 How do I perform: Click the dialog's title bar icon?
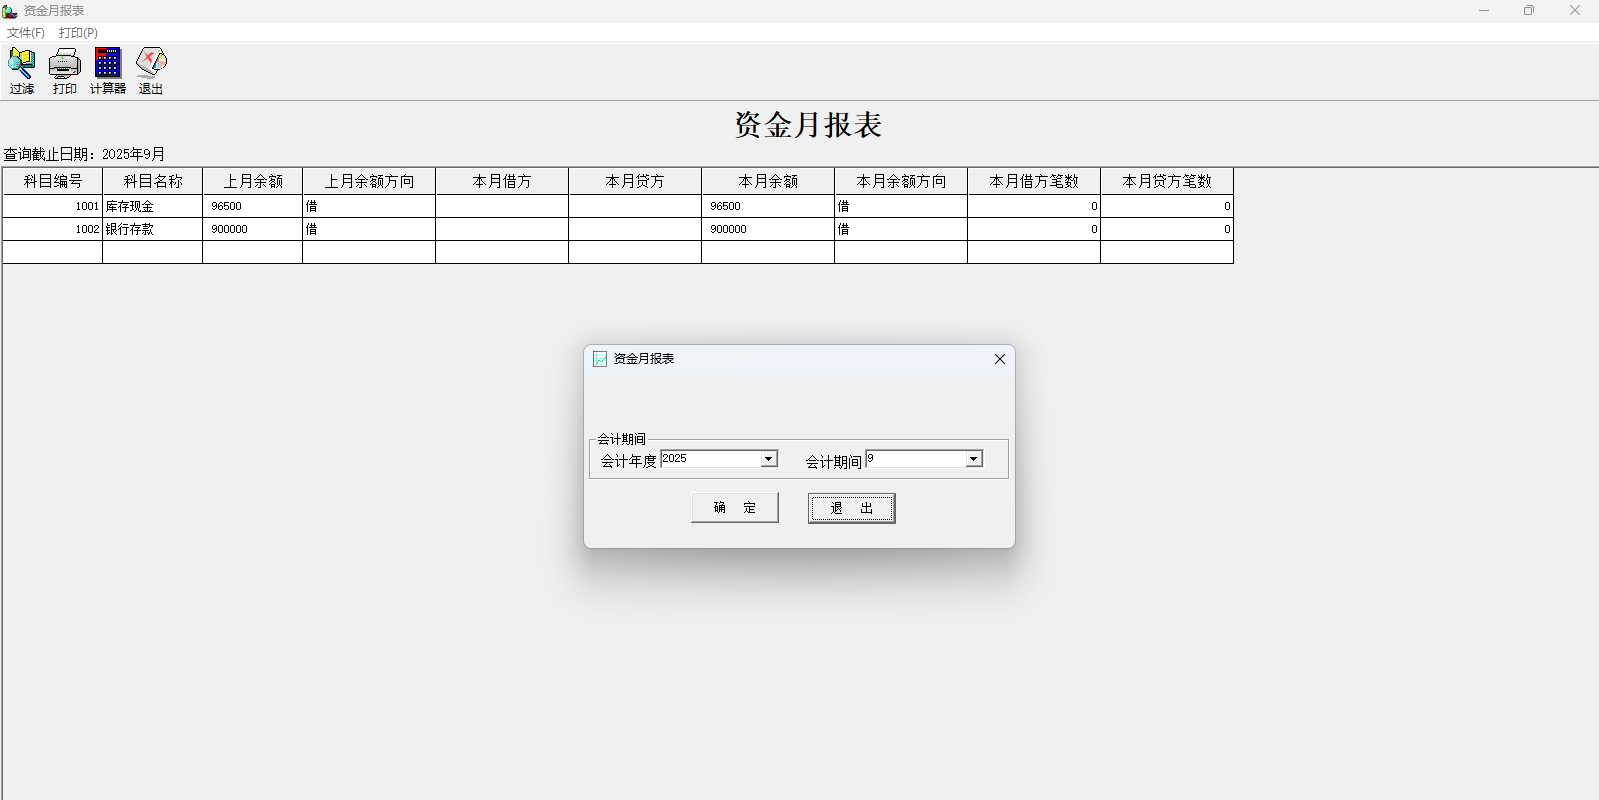coord(600,359)
